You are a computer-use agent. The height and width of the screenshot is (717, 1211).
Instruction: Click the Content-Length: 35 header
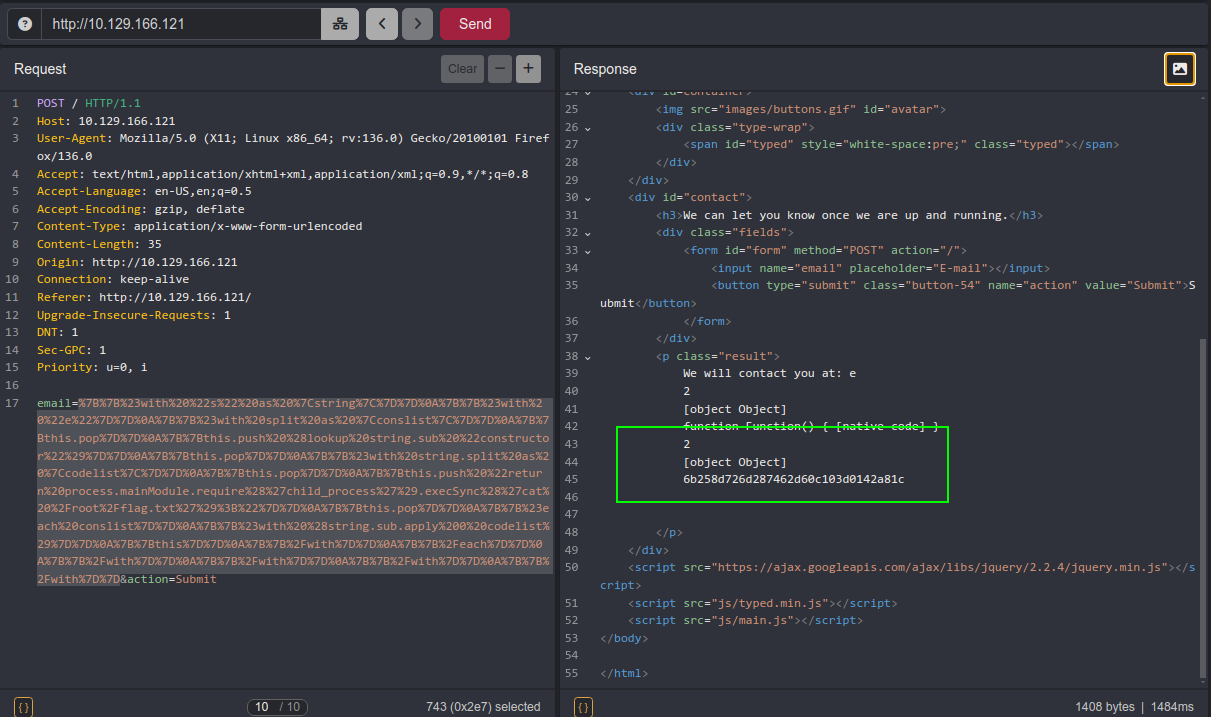point(99,244)
